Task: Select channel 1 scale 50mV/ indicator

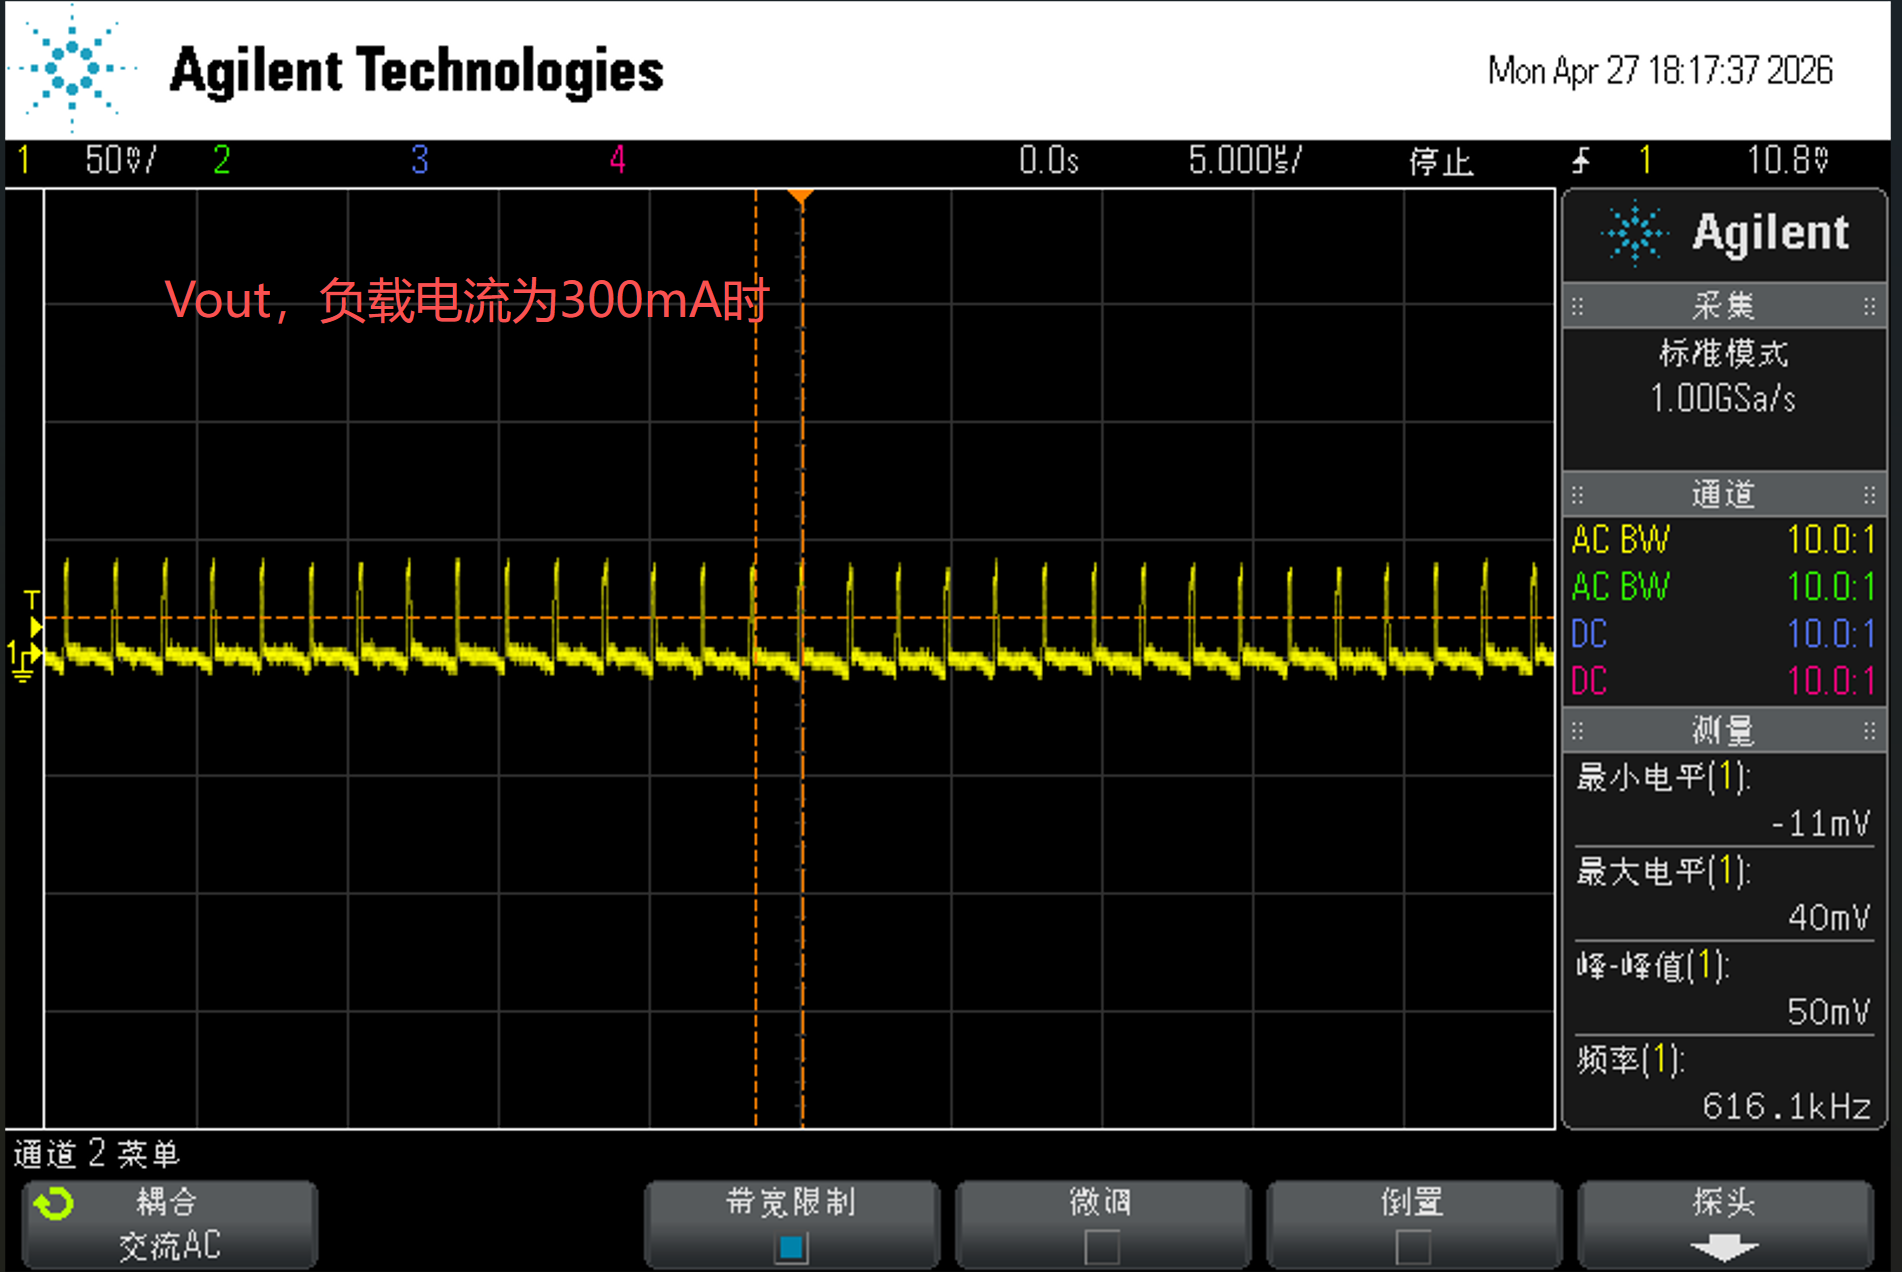Action: (x=120, y=160)
